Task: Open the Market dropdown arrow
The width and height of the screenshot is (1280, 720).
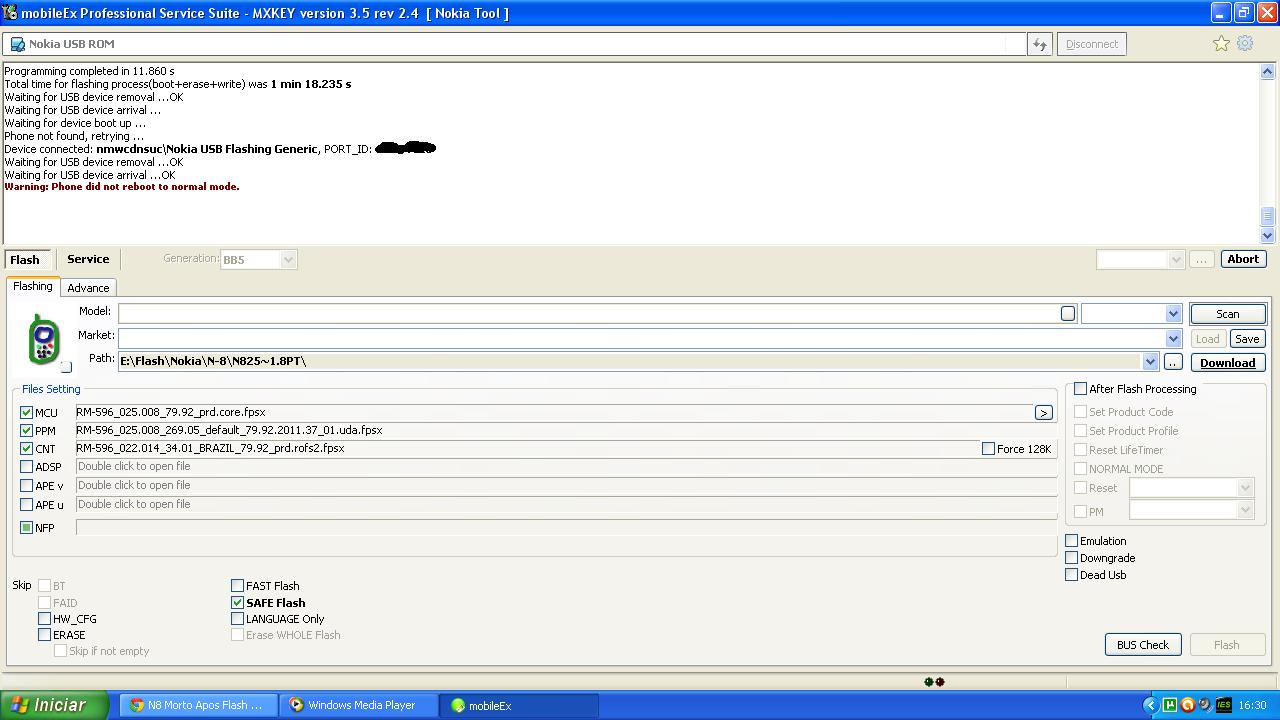Action: tap(1173, 339)
